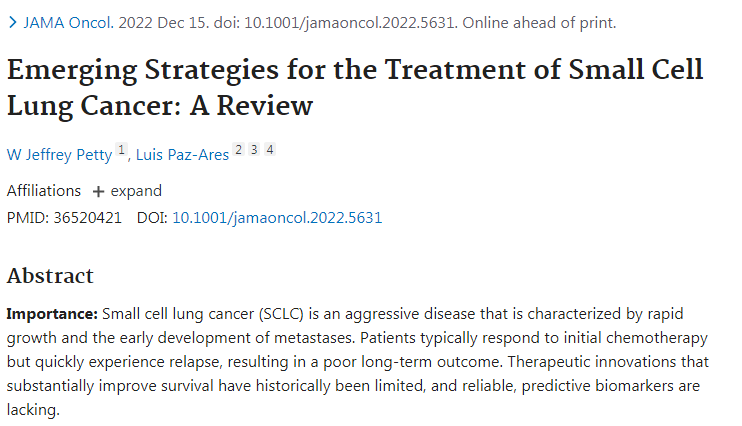Click the plus icon next to Affiliations
This screenshot has width=742, height=426.
pyautogui.click(x=98, y=191)
